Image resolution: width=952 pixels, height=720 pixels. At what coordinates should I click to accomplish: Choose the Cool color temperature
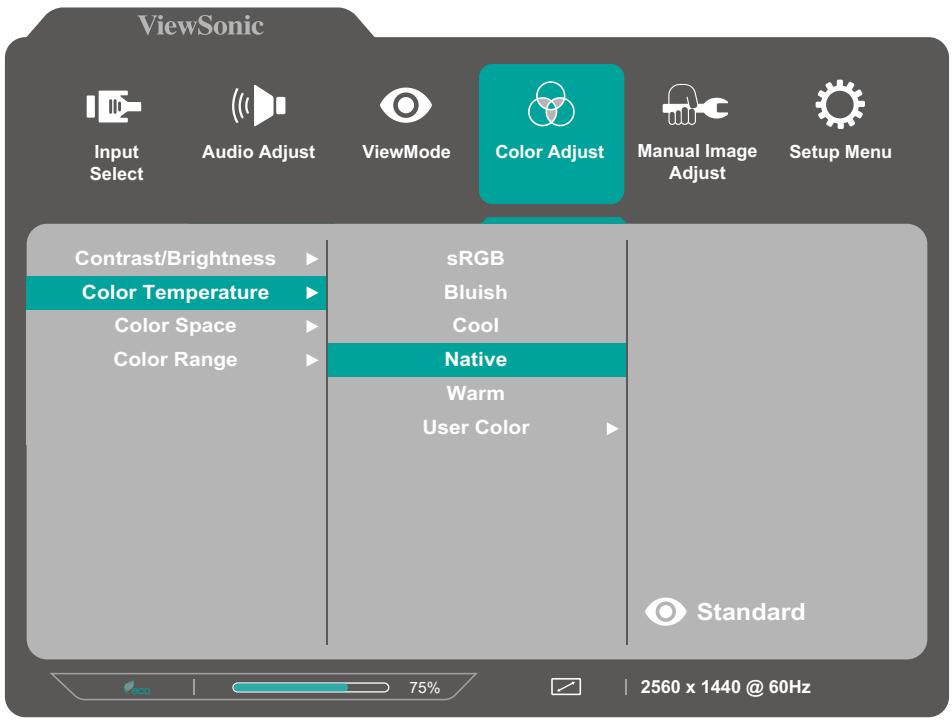pyautogui.click(x=477, y=326)
